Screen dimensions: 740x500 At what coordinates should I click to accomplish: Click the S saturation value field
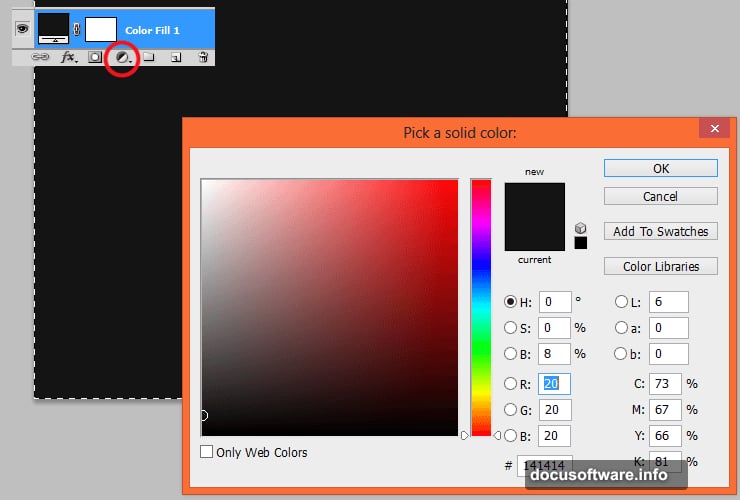tap(555, 328)
